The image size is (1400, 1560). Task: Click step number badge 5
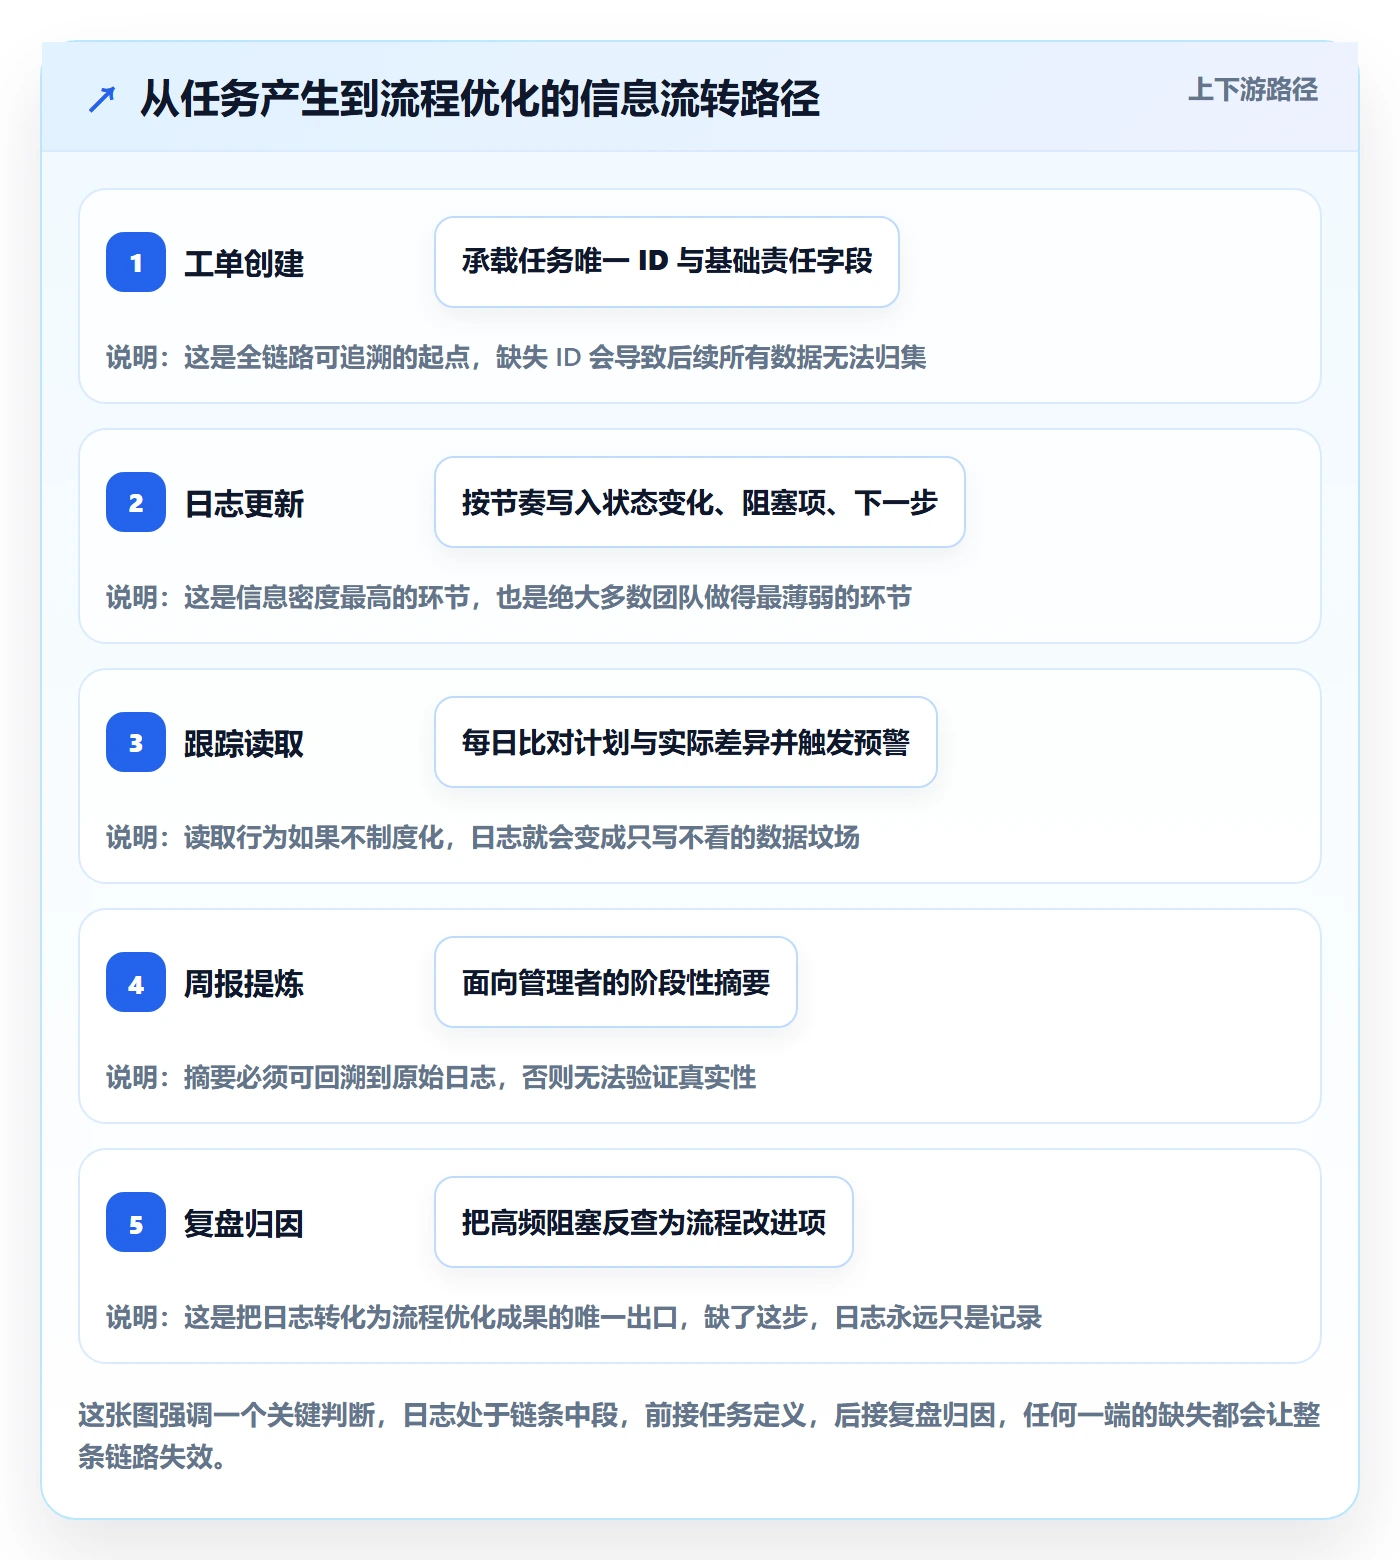[x=136, y=1222]
